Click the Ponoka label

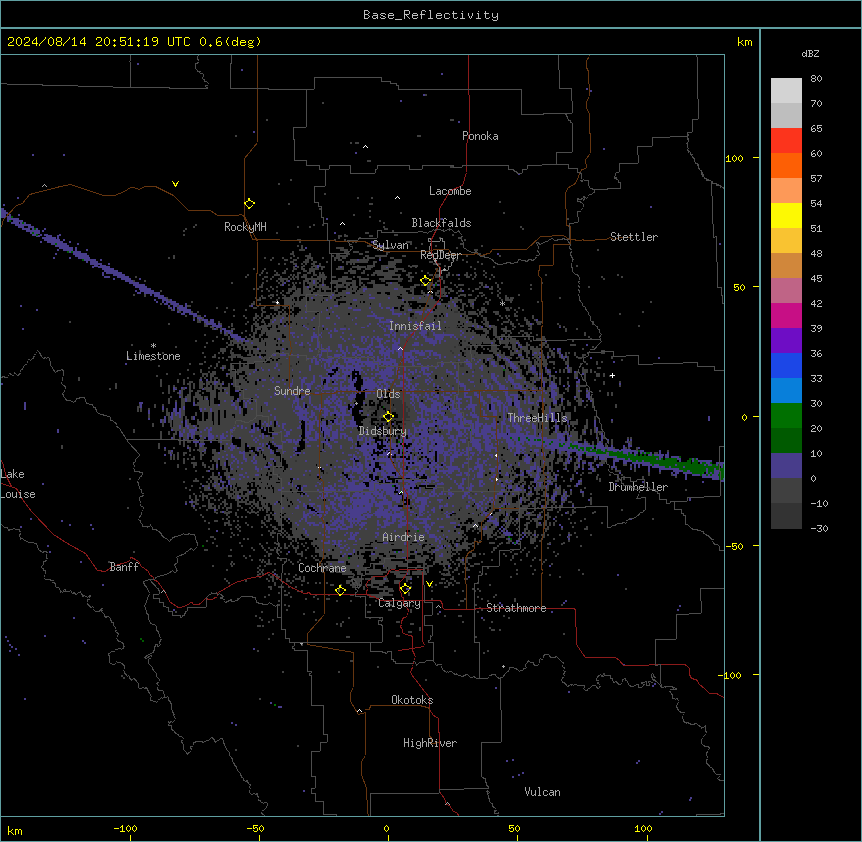coord(480,136)
